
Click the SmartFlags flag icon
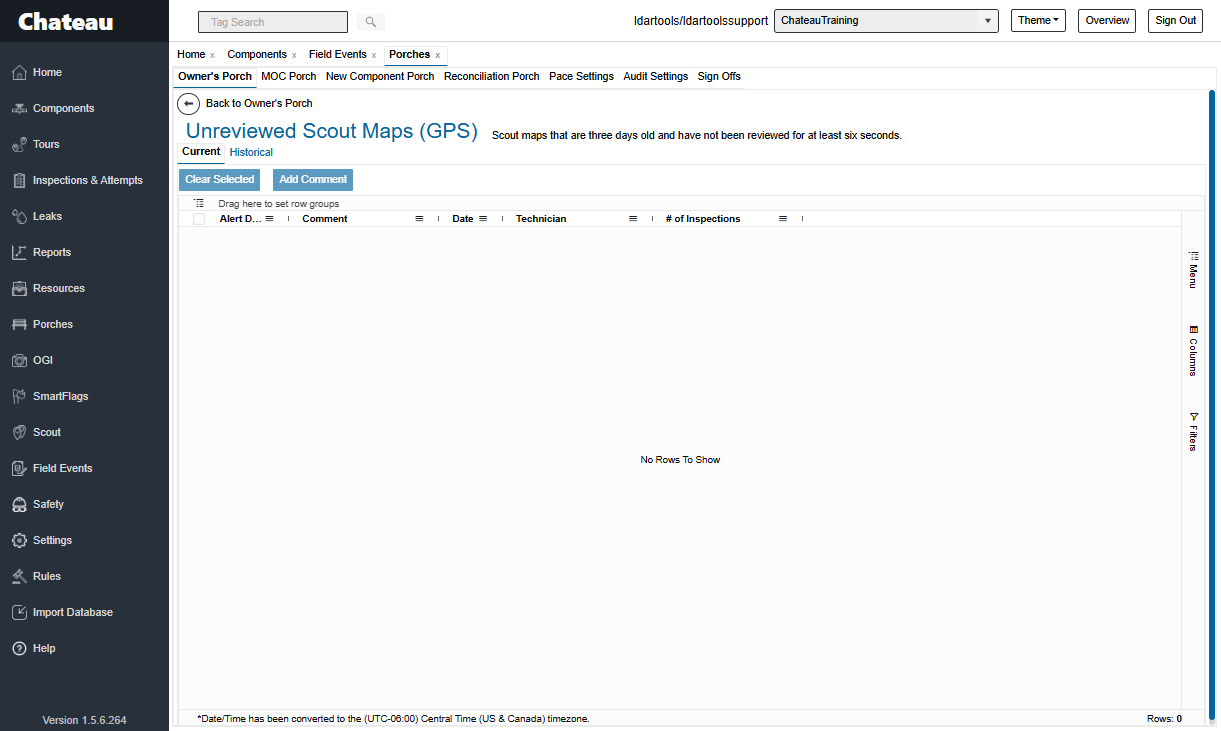(x=19, y=396)
